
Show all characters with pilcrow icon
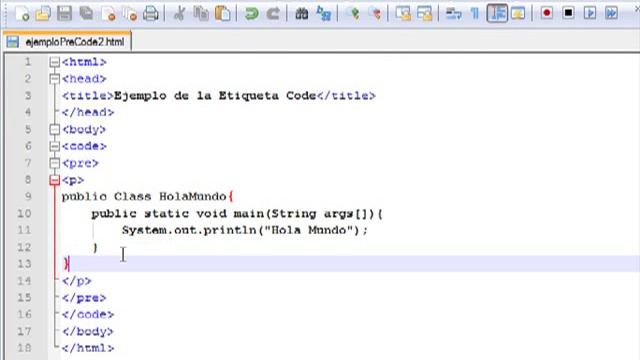pyautogui.click(x=475, y=13)
